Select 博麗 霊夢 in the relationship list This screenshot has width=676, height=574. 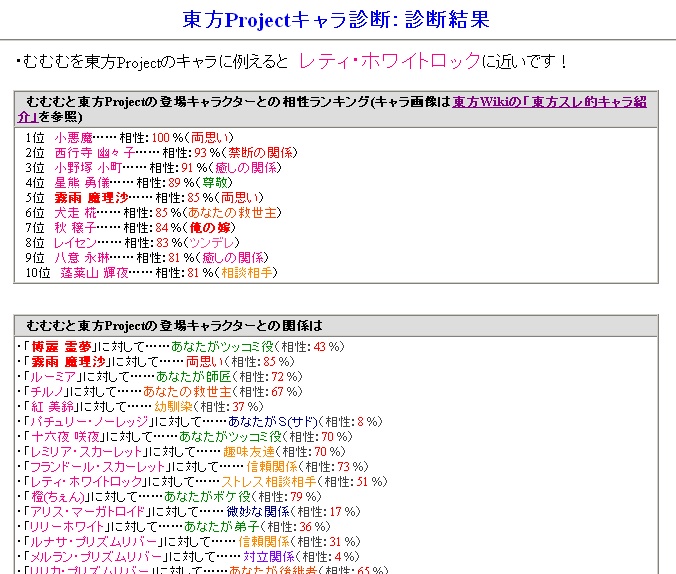click(61, 347)
